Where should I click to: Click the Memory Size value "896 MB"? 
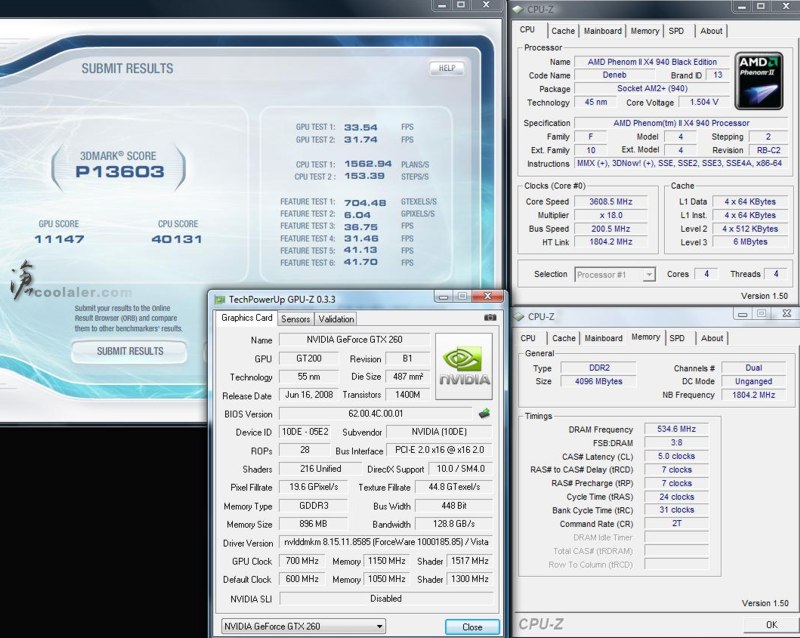(x=313, y=524)
